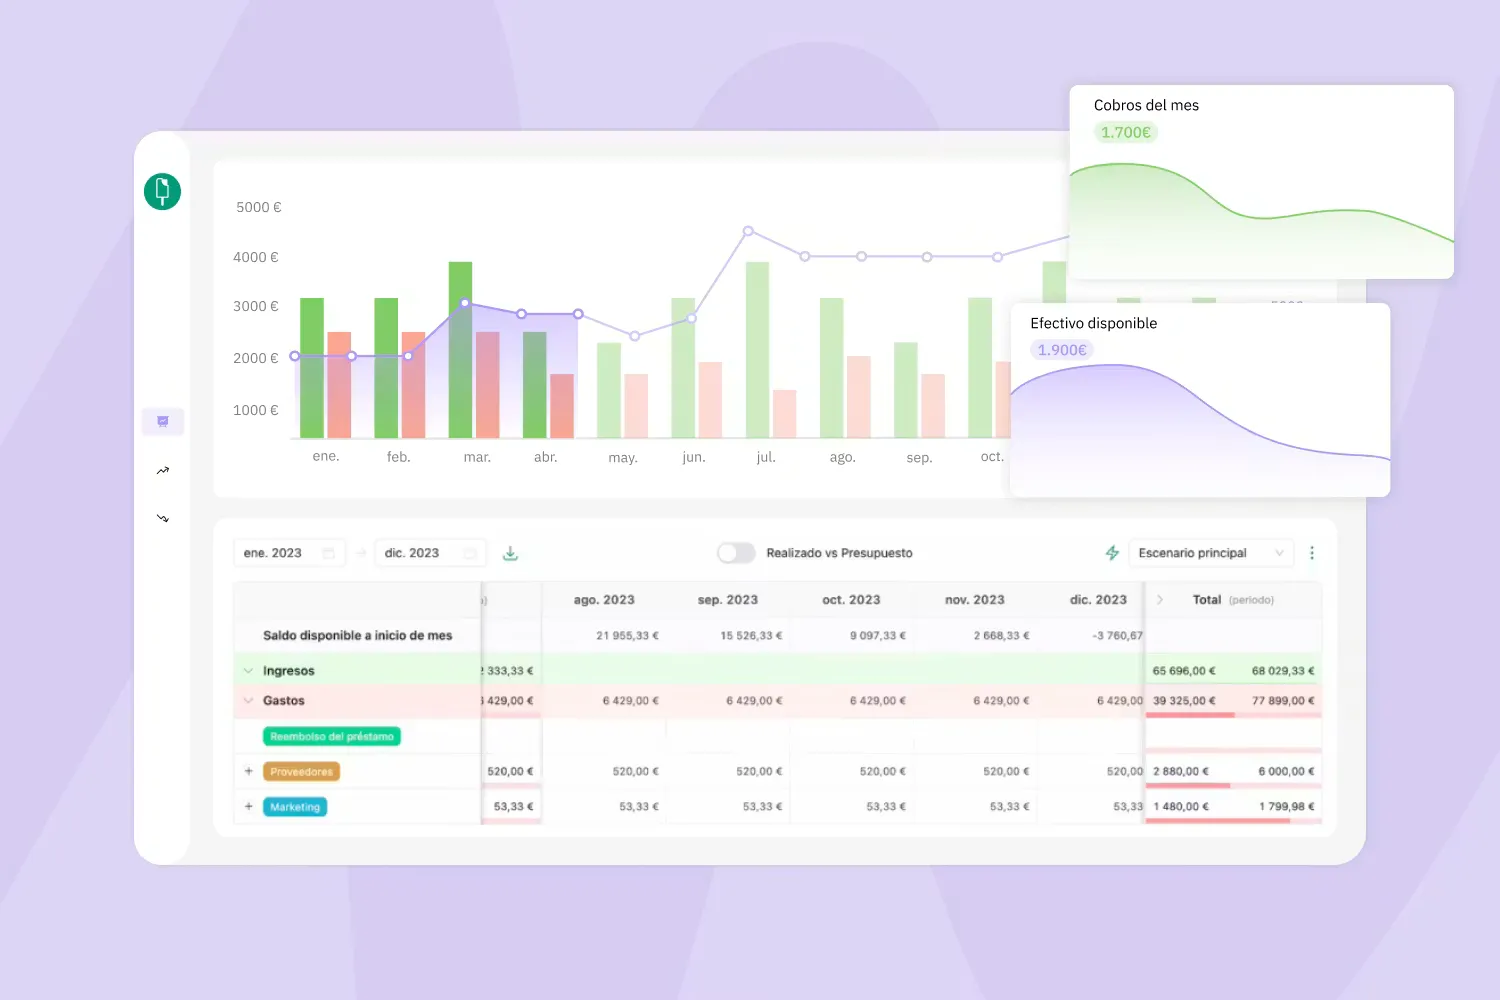Set the end date field dic. 2023
The image size is (1500, 1000).
pos(430,553)
